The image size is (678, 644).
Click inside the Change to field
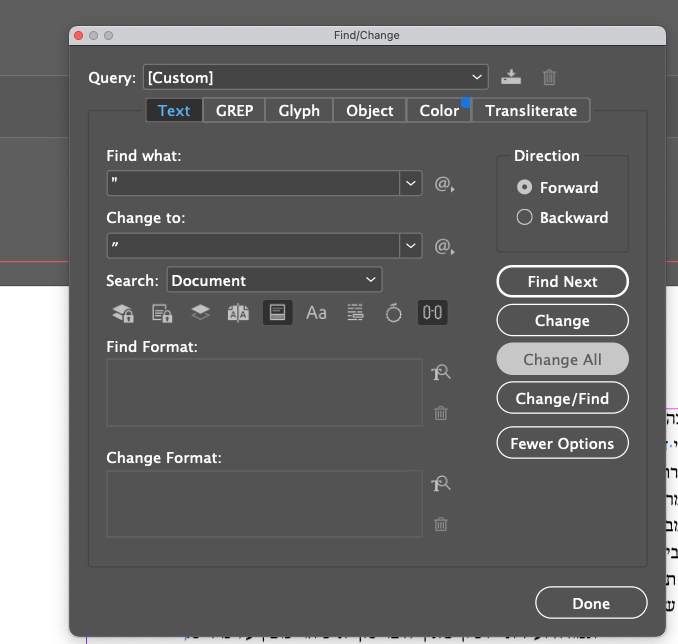253,246
